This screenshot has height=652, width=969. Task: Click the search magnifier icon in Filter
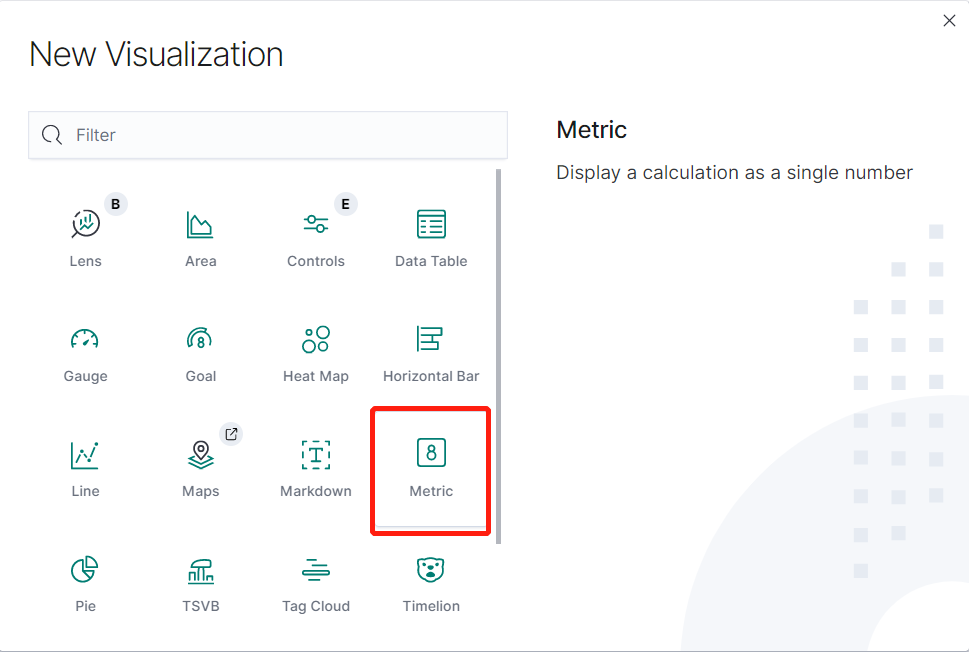[x=52, y=135]
